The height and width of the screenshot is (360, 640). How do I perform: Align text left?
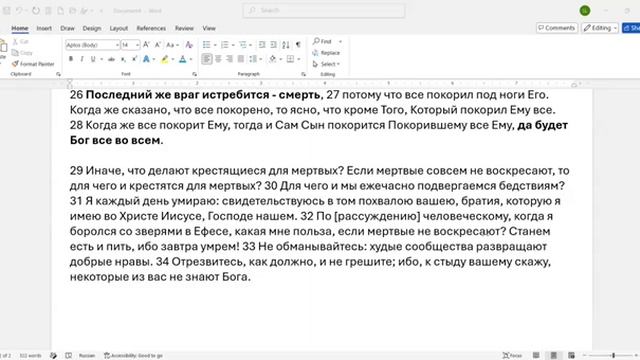click(207, 59)
